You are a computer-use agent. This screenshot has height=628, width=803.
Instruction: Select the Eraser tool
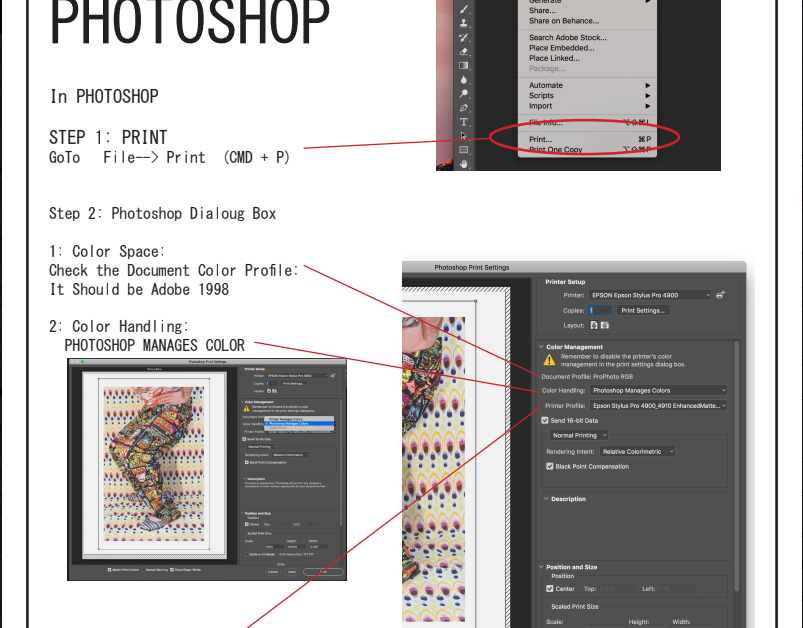pos(464,51)
